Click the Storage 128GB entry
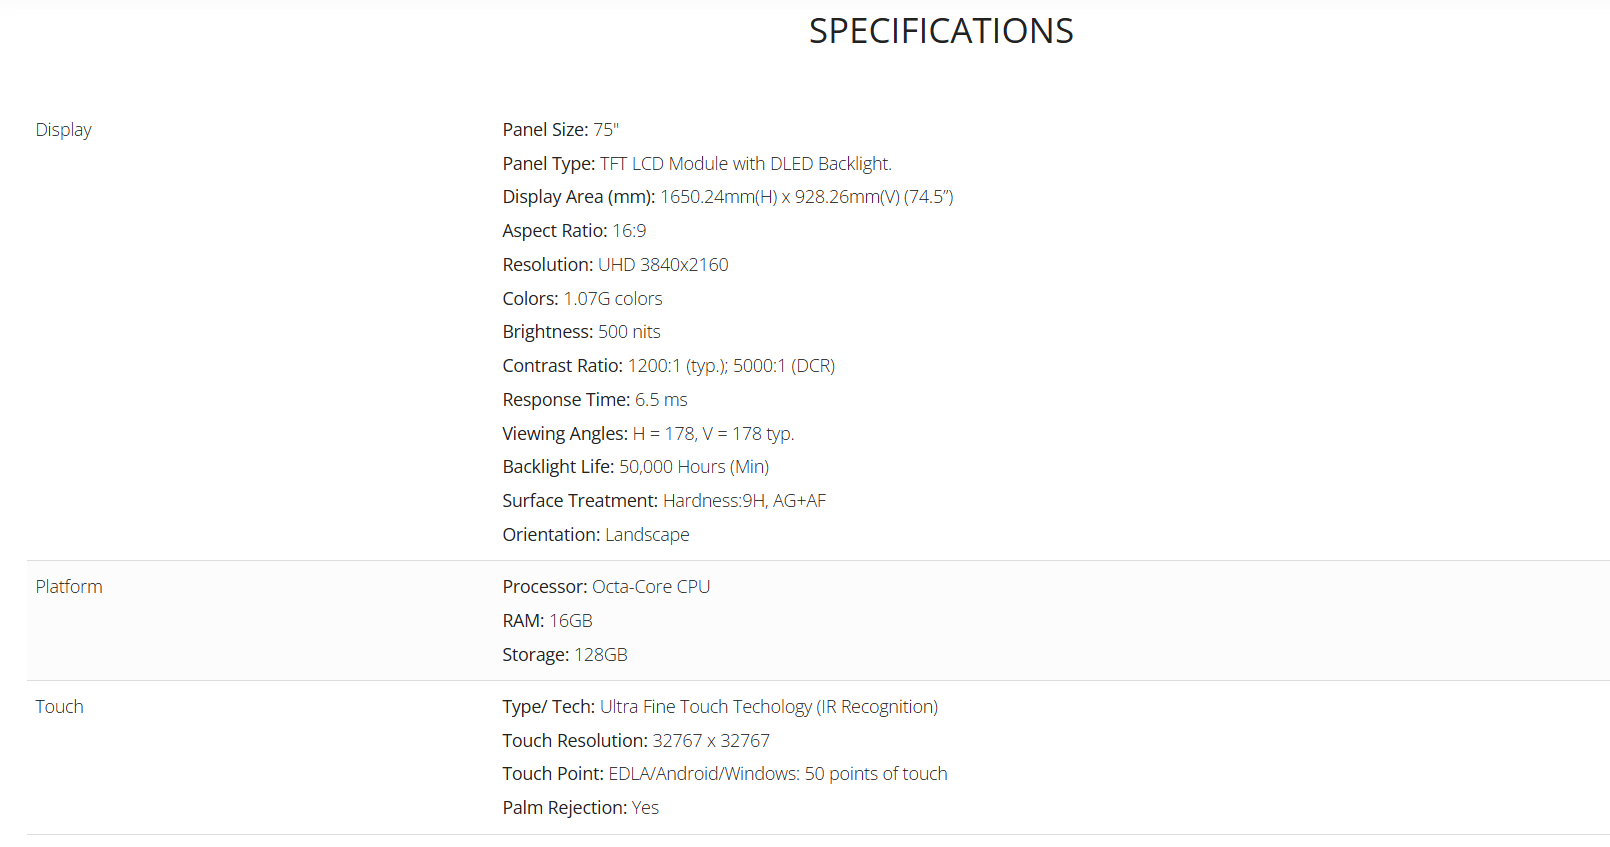The width and height of the screenshot is (1610, 847). [564, 655]
